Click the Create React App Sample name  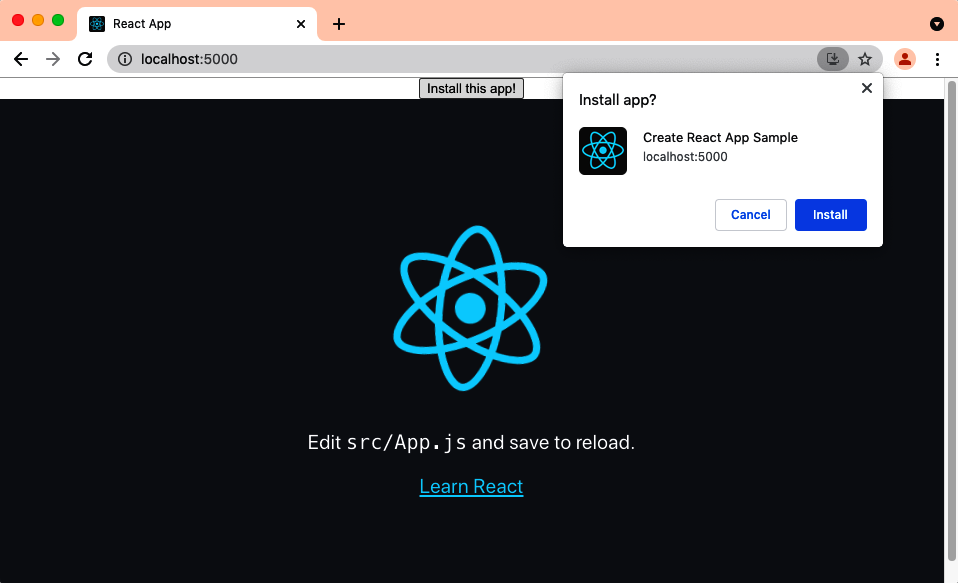pyautogui.click(x=720, y=138)
